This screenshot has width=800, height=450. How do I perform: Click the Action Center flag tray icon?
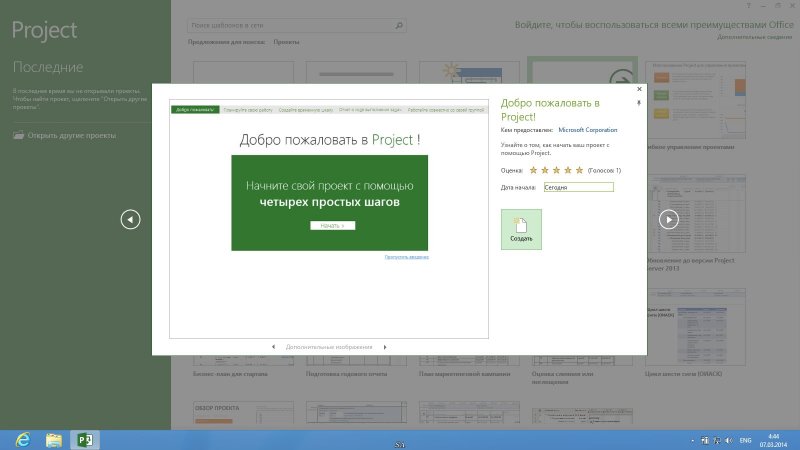[x=705, y=440]
